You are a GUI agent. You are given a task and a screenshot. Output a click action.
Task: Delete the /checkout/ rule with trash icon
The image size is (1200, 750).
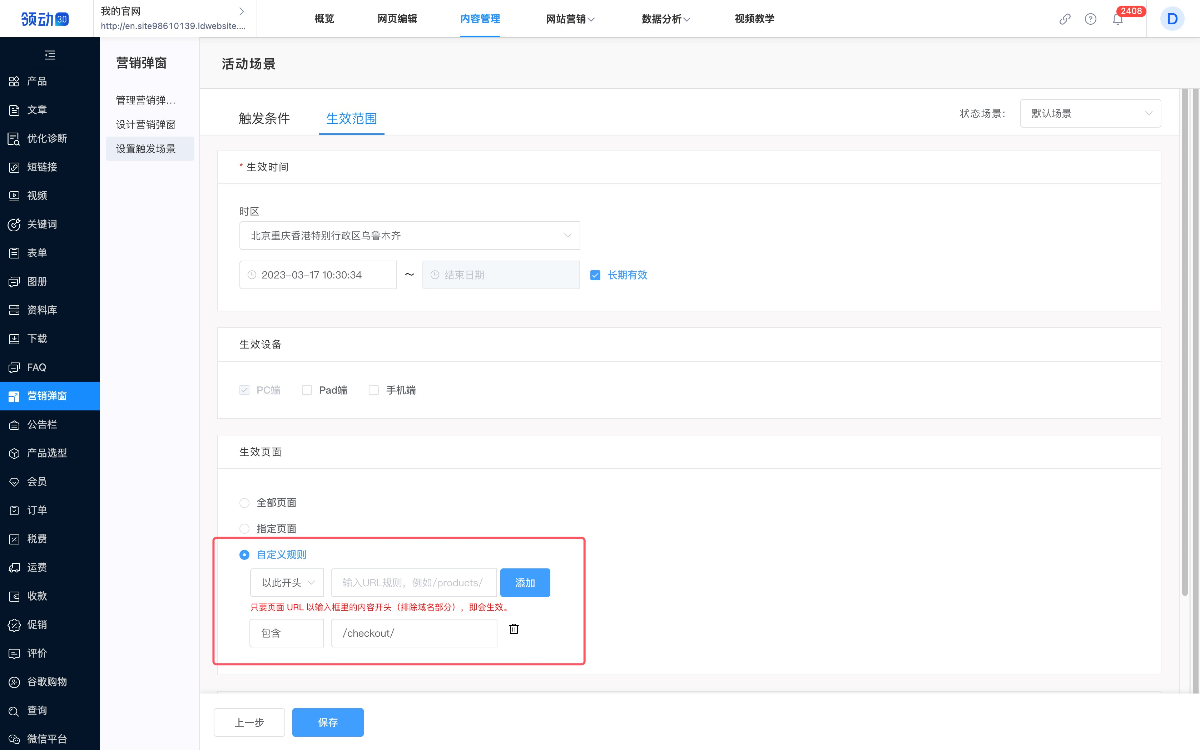pos(514,629)
